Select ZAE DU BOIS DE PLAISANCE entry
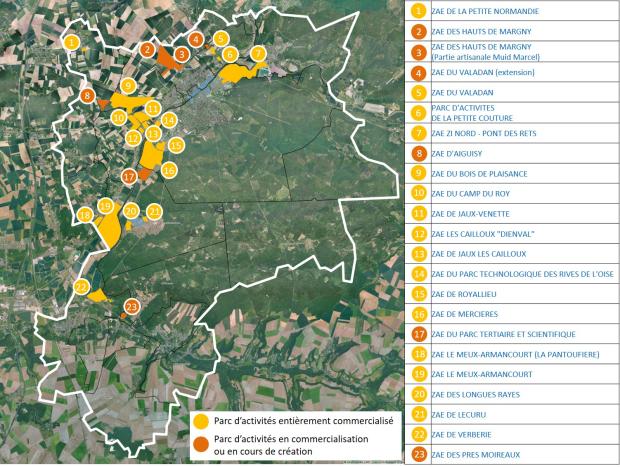This screenshot has width=620, height=467. pos(479,174)
